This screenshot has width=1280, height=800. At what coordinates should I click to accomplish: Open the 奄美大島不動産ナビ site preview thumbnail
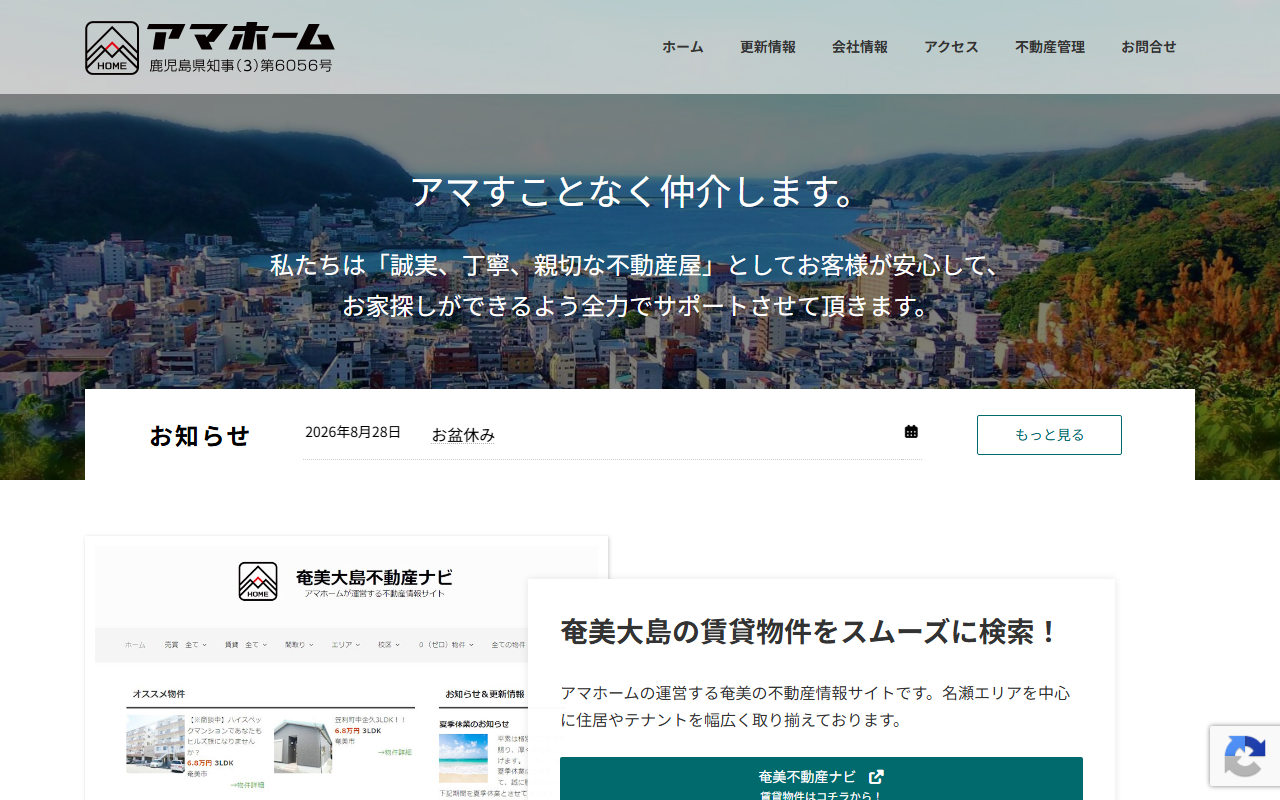point(346,668)
